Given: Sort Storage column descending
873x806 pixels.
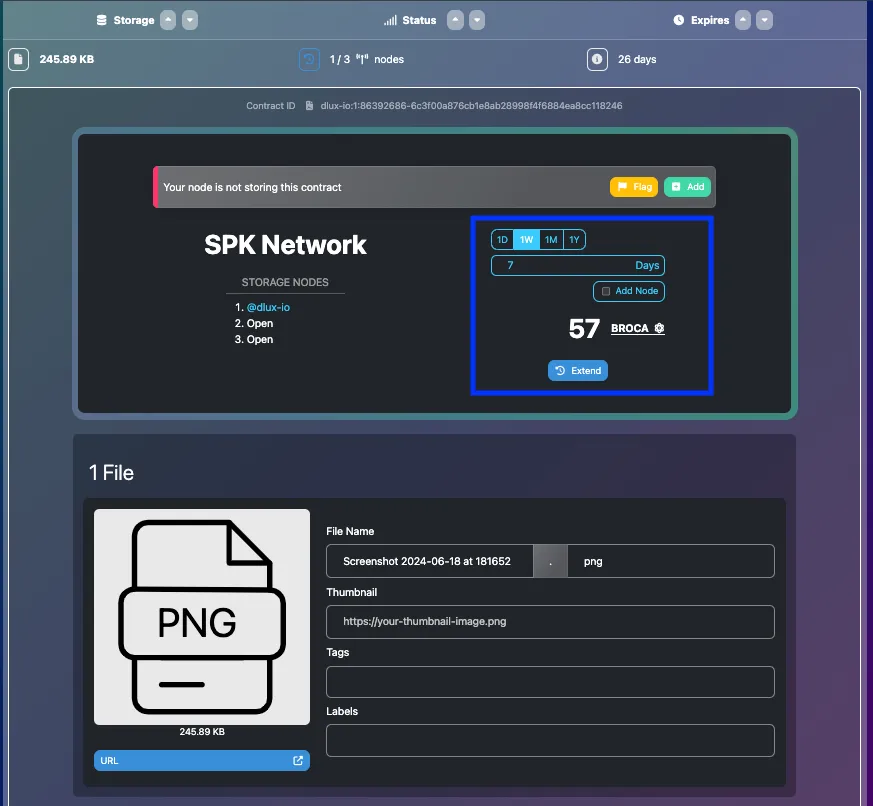Looking at the screenshot, I should pos(190,20).
